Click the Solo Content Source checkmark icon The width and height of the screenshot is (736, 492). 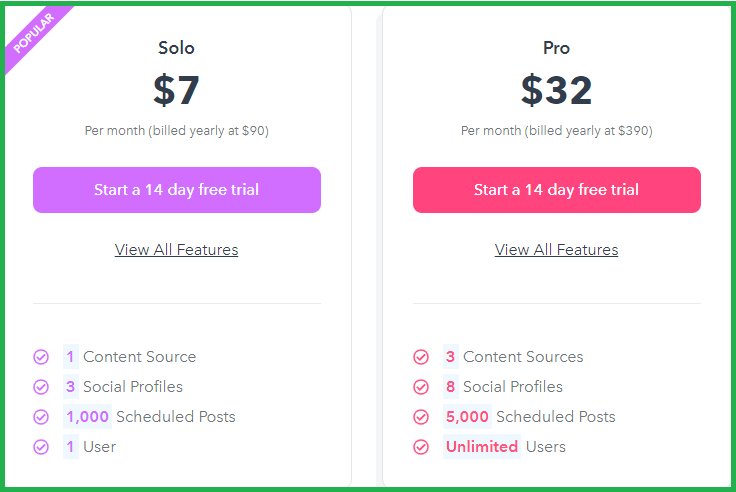click(x=41, y=357)
